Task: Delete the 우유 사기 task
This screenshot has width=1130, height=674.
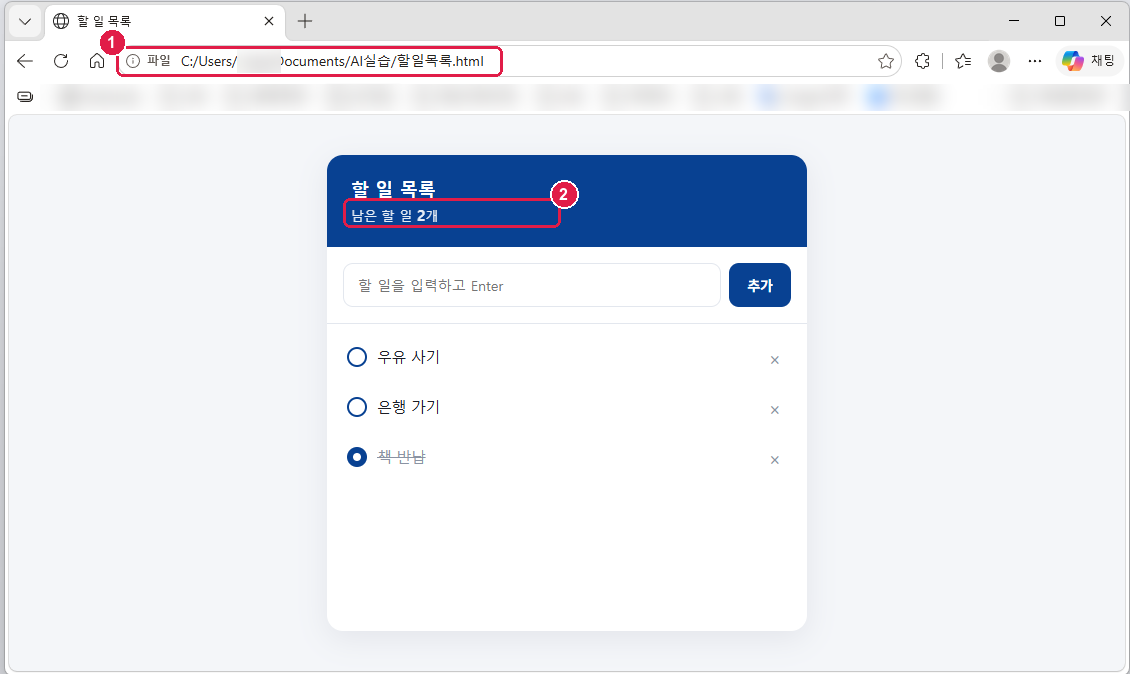Action: pyautogui.click(x=775, y=360)
